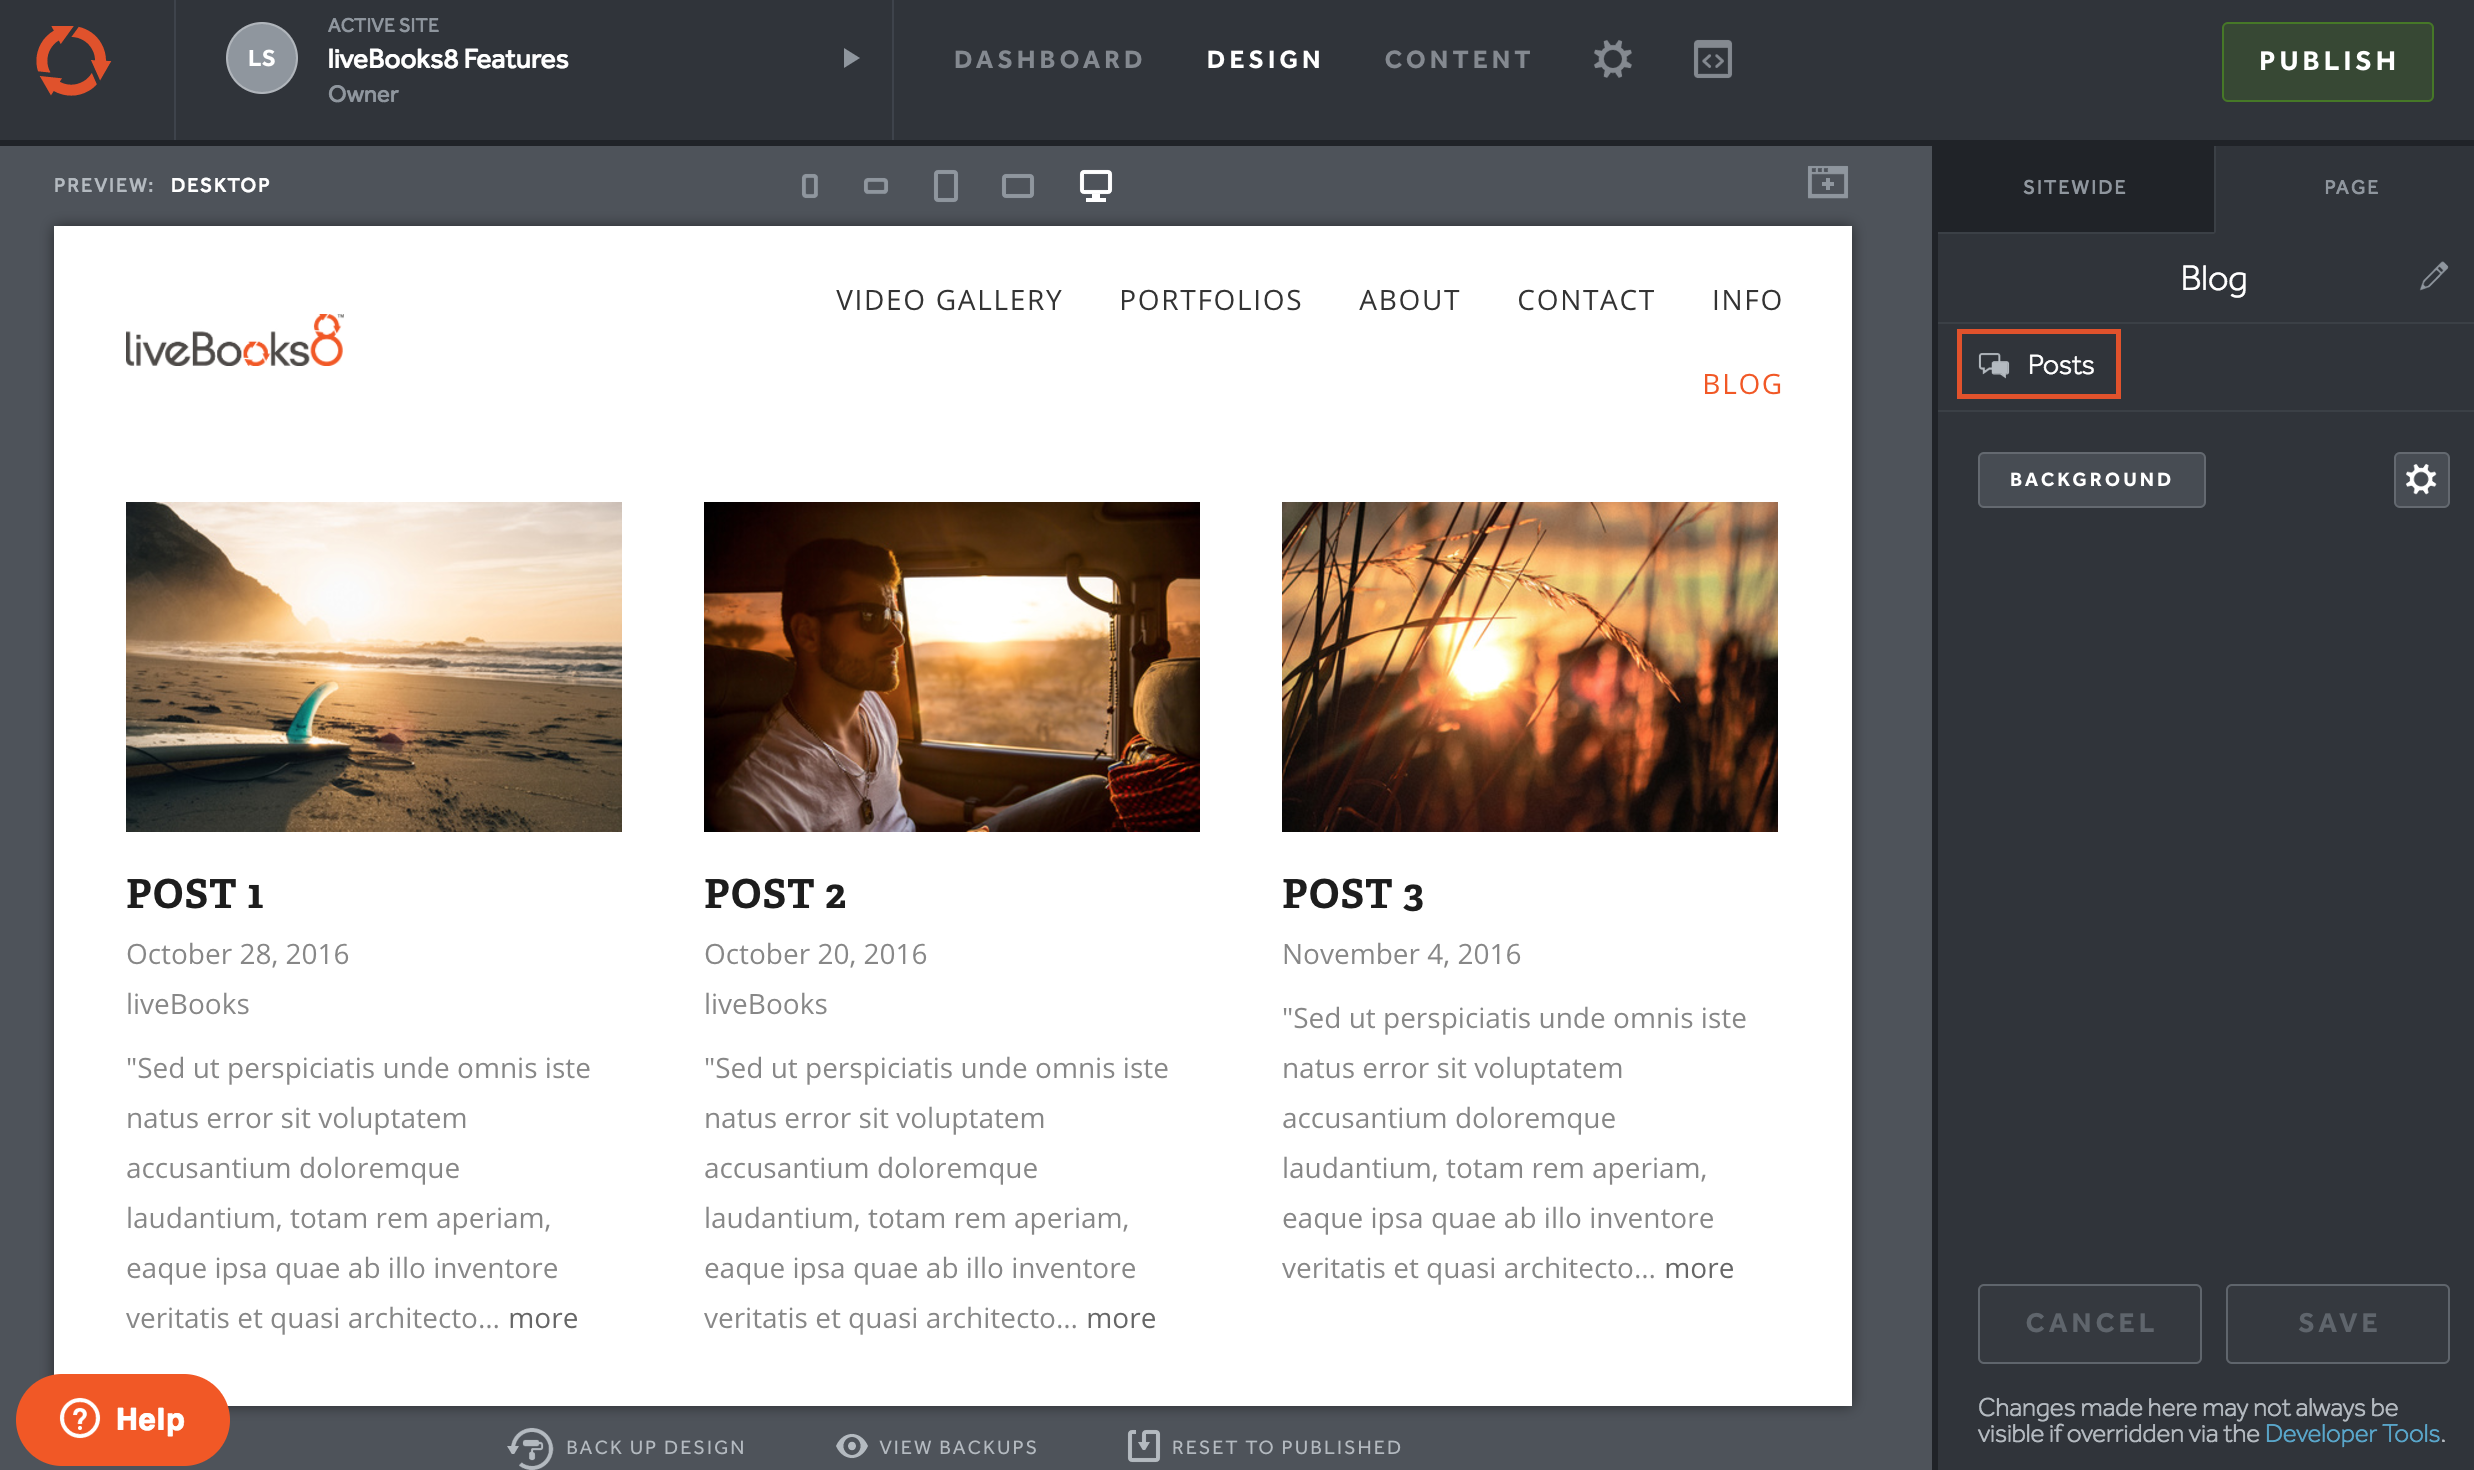The width and height of the screenshot is (2474, 1470).
Task: Switch preview to tablet landscape
Action: point(1017,186)
